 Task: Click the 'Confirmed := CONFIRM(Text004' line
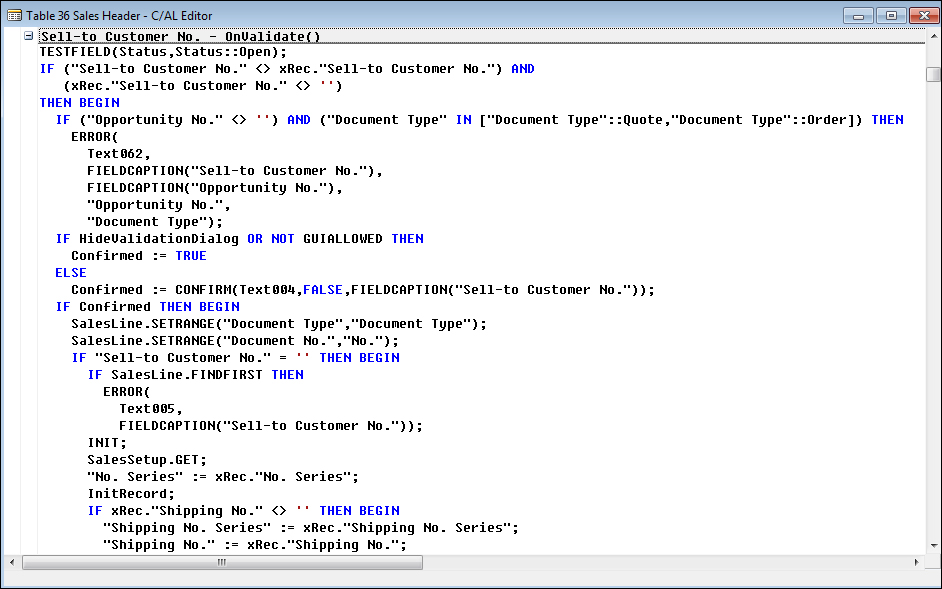[x=363, y=290]
